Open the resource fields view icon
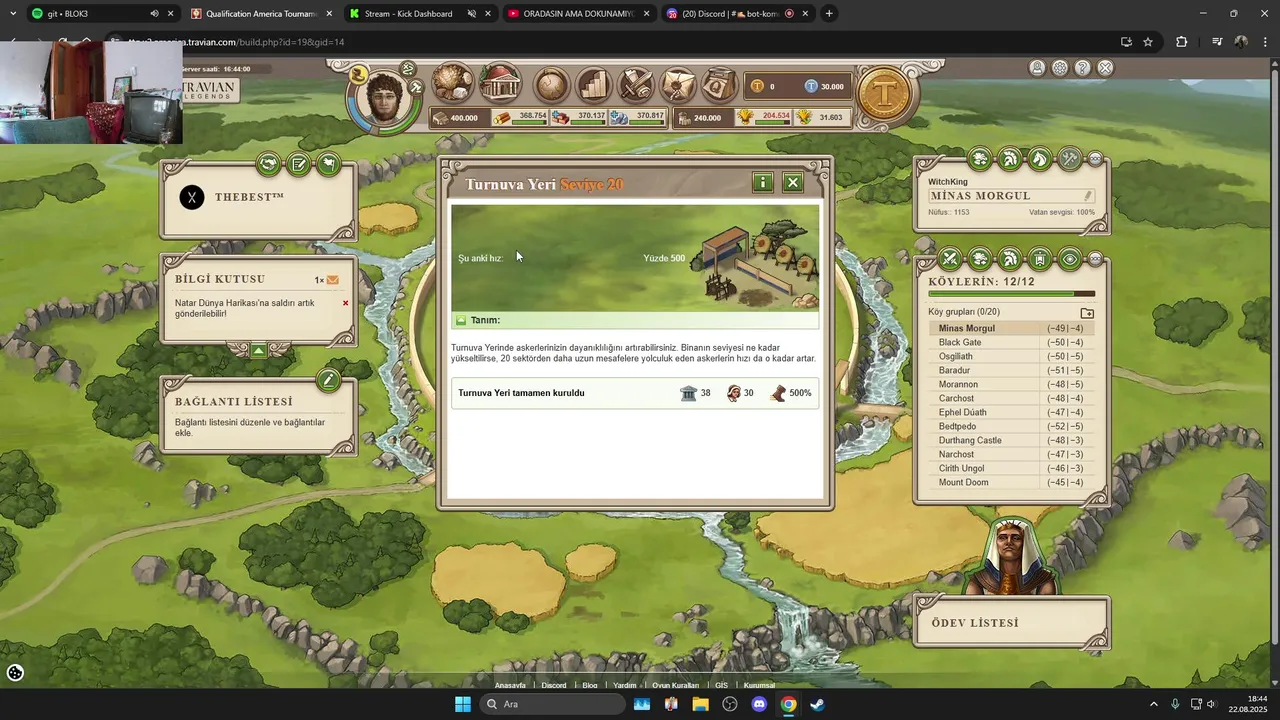Screen dimensions: 1280x720 pyautogui.click(x=452, y=84)
